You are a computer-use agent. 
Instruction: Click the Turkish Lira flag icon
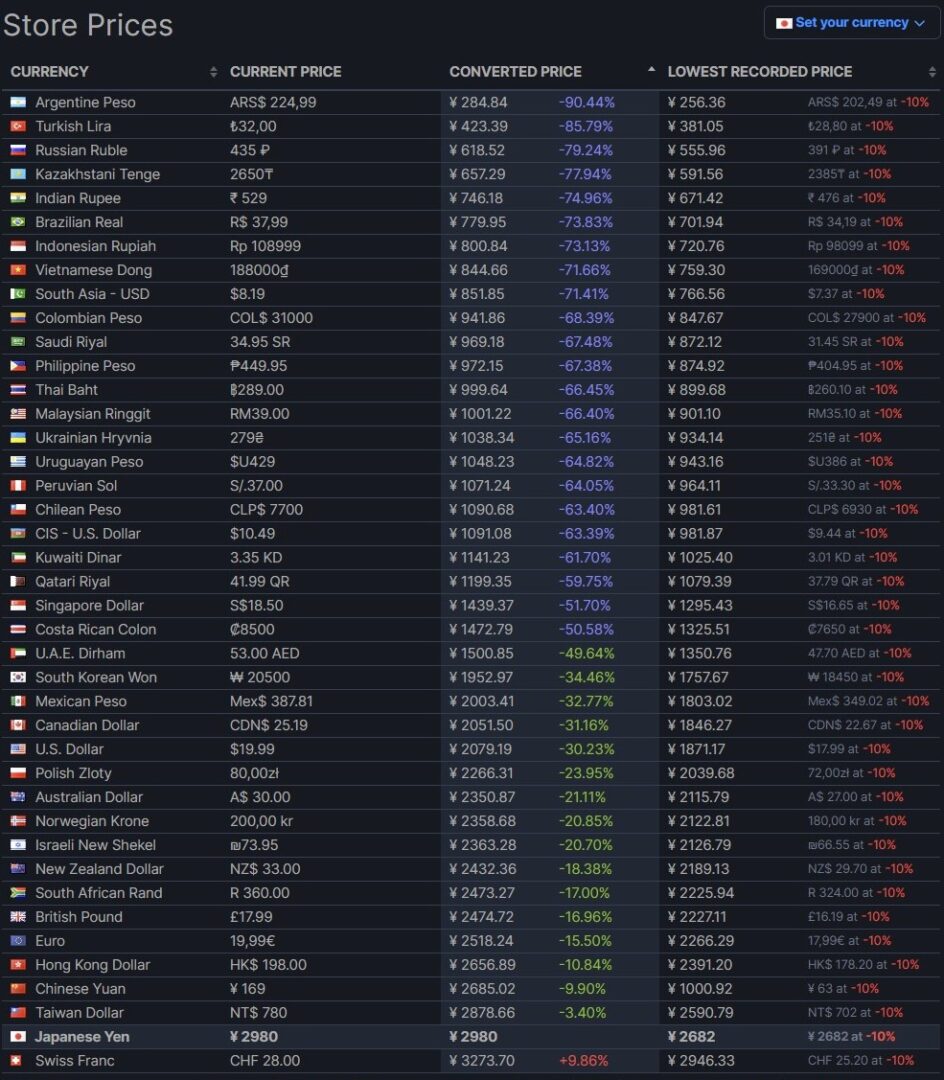[17, 126]
